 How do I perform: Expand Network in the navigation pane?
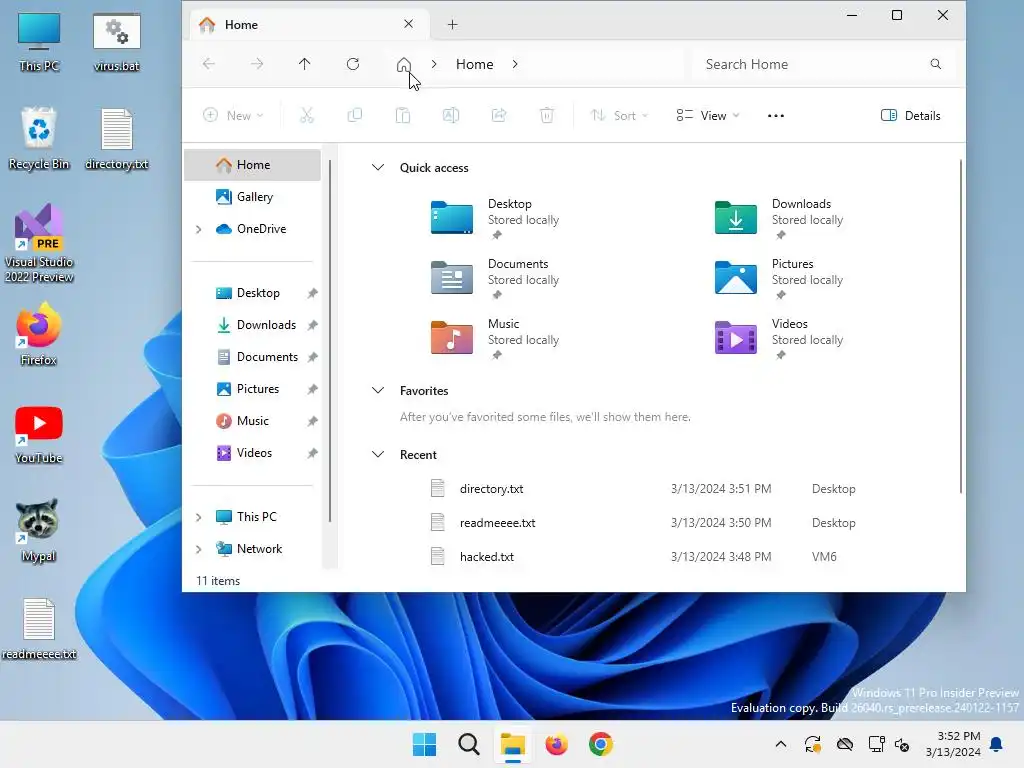point(199,549)
